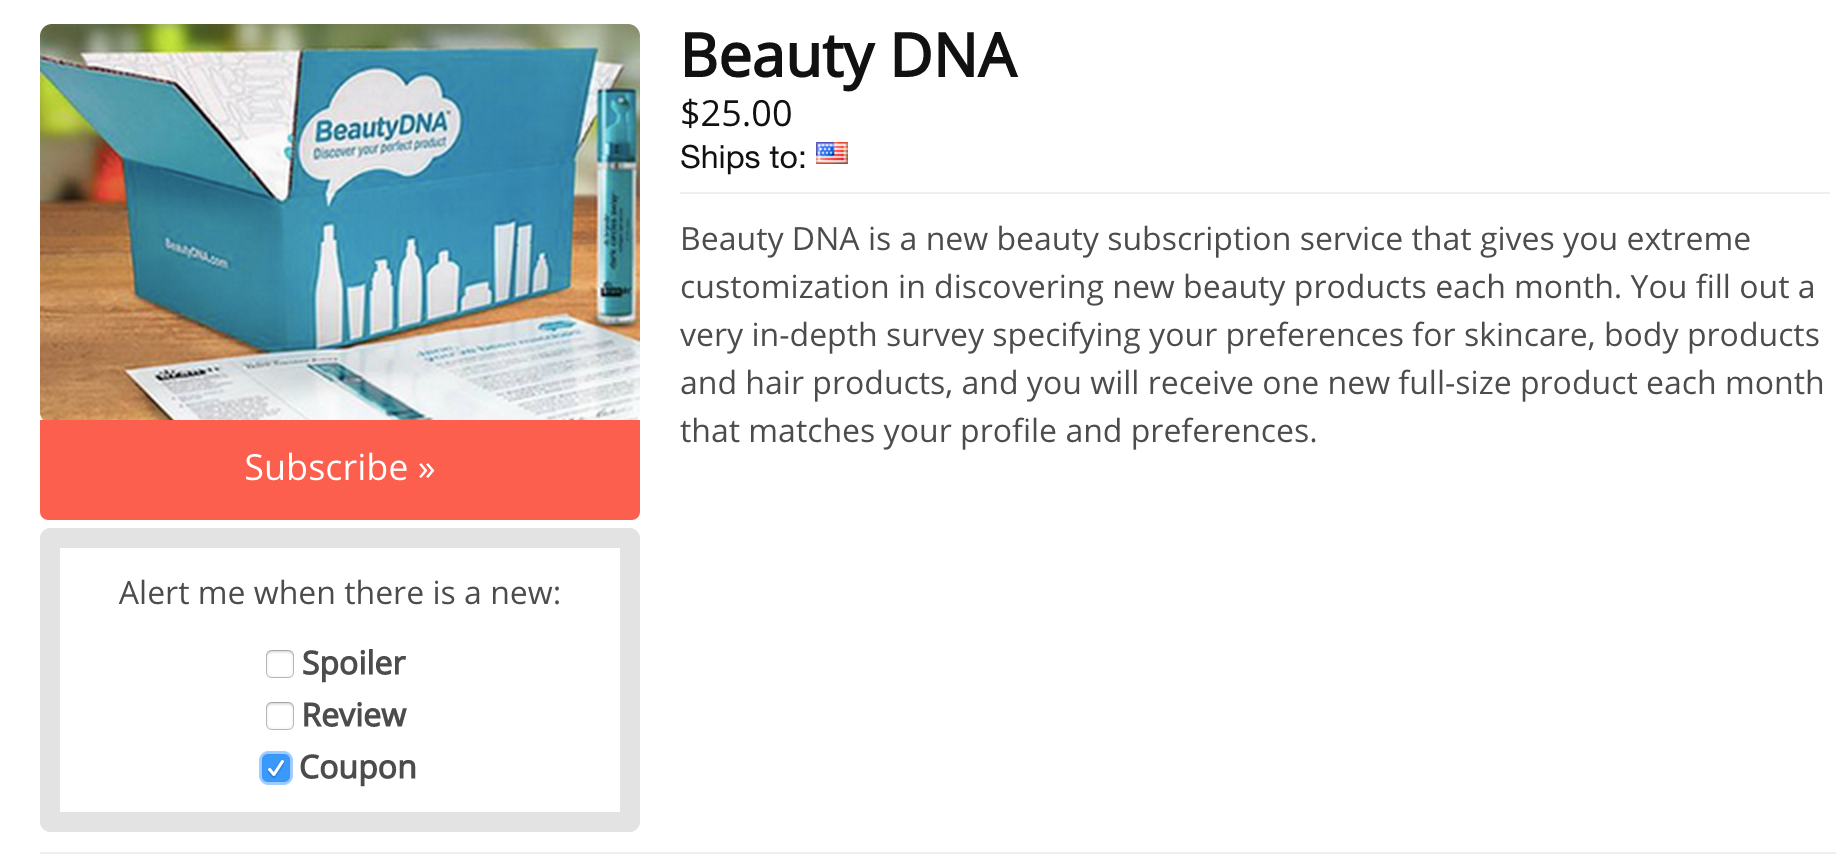Enable the Review alert checkbox
The image size is (1836, 856).
point(280,716)
